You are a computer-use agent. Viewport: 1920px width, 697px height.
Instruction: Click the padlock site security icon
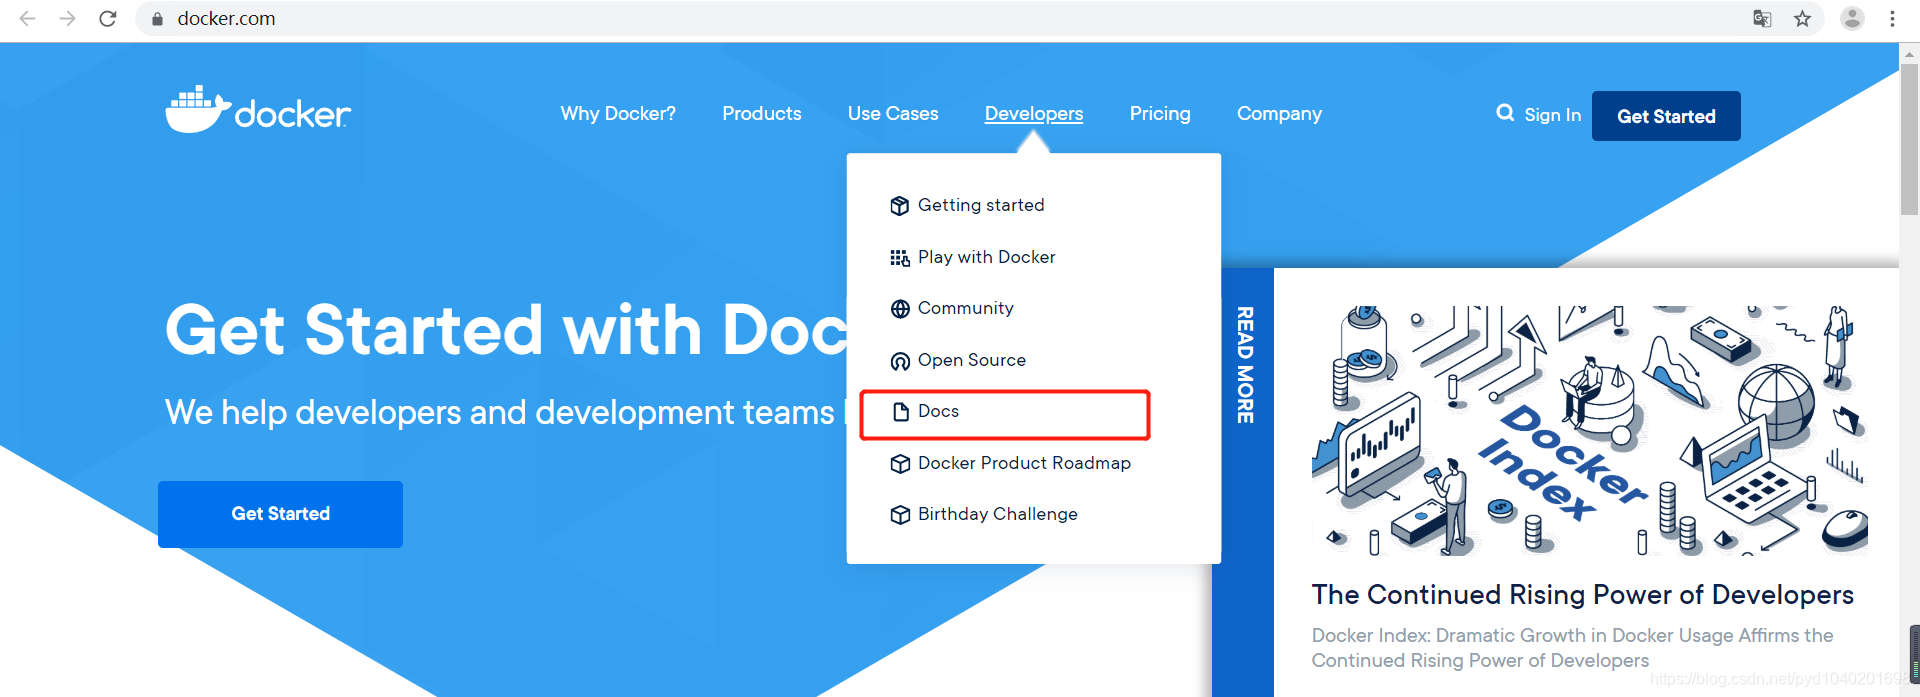pyautogui.click(x=157, y=19)
